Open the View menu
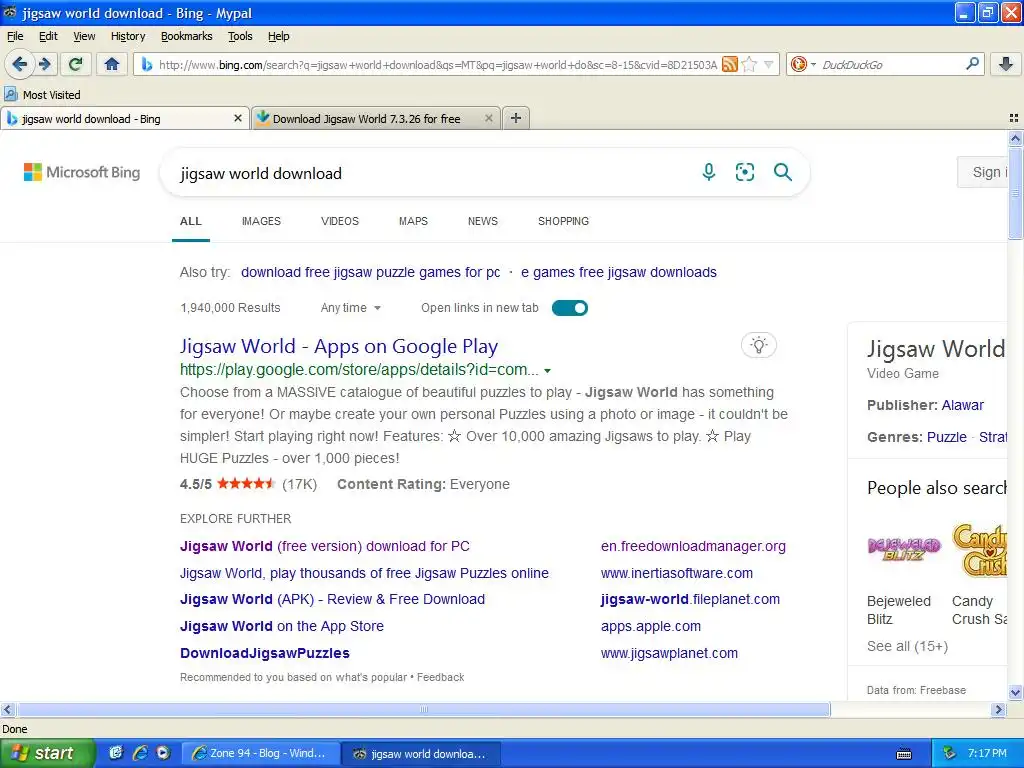This screenshot has width=1024, height=768. (x=84, y=36)
